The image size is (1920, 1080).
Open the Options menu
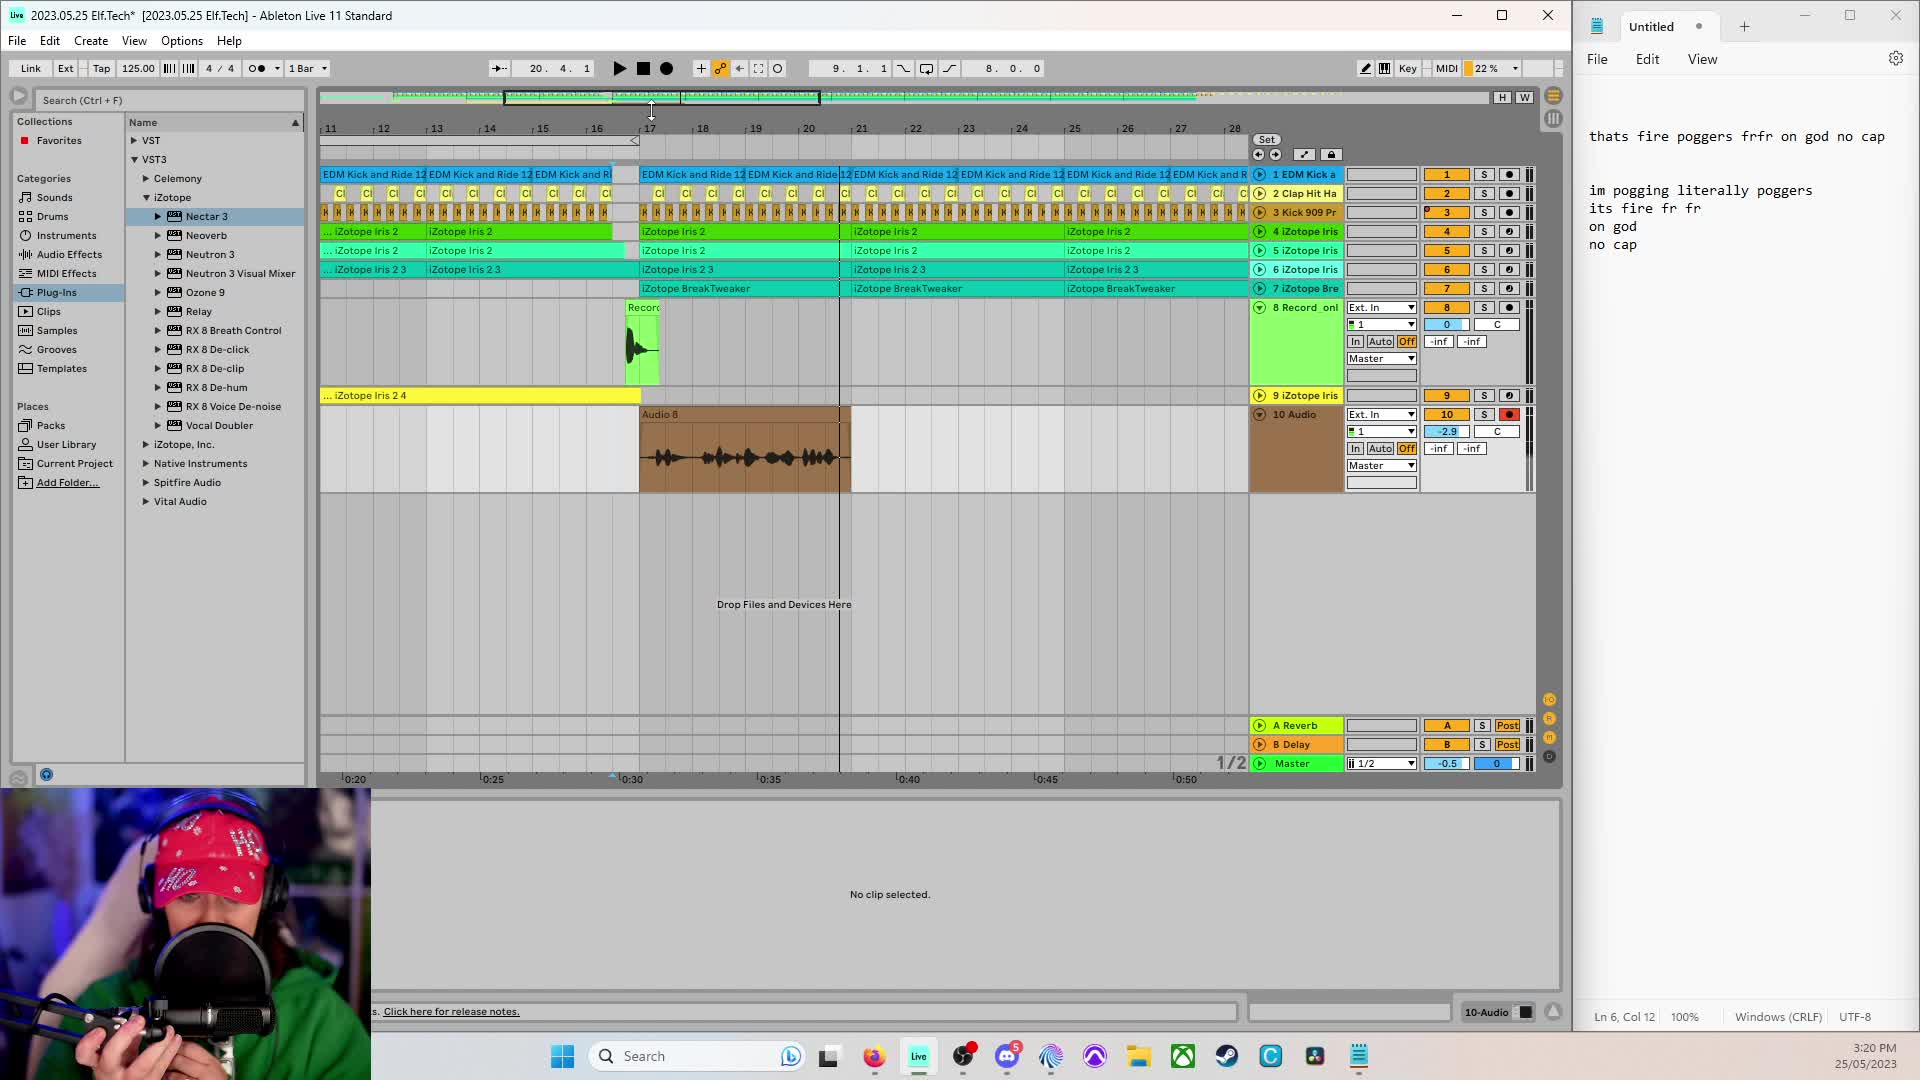tap(182, 41)
